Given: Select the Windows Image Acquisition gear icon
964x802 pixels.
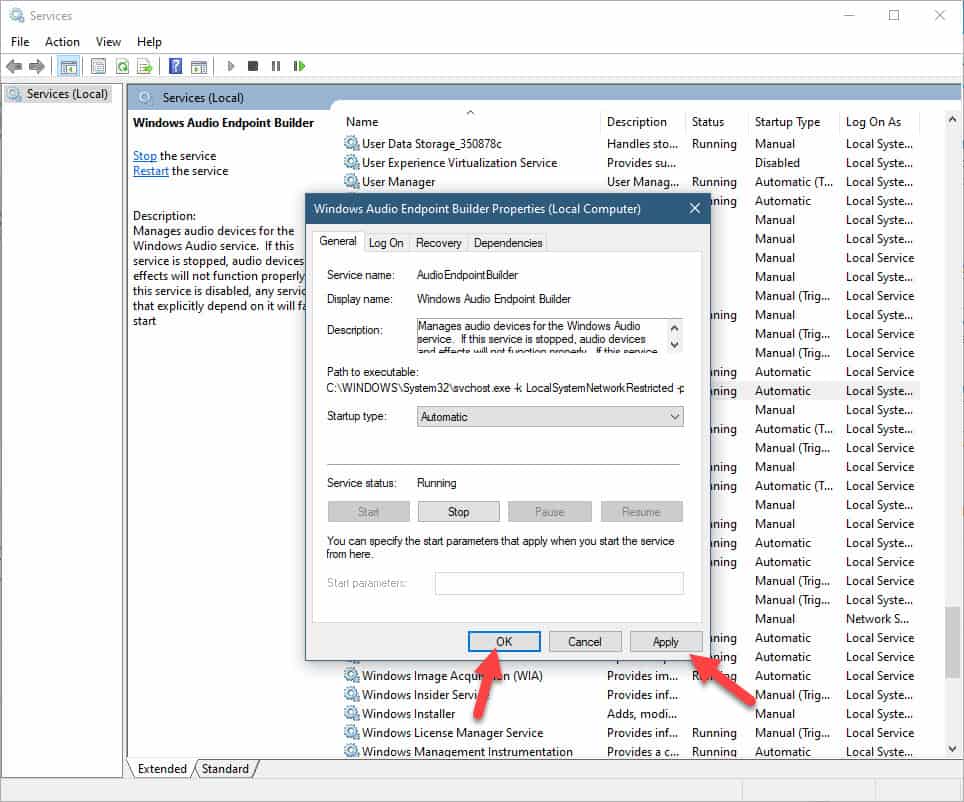Looking at the screenshot, I should pyautogui.click(x=351, y=675).
